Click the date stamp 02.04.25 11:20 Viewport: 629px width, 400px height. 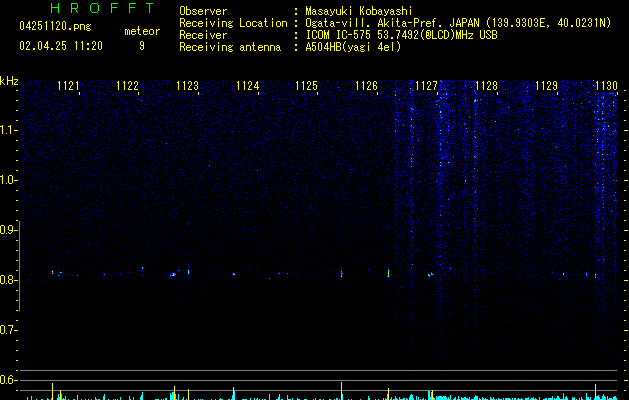pyautogui.click(x=61, y=46)
